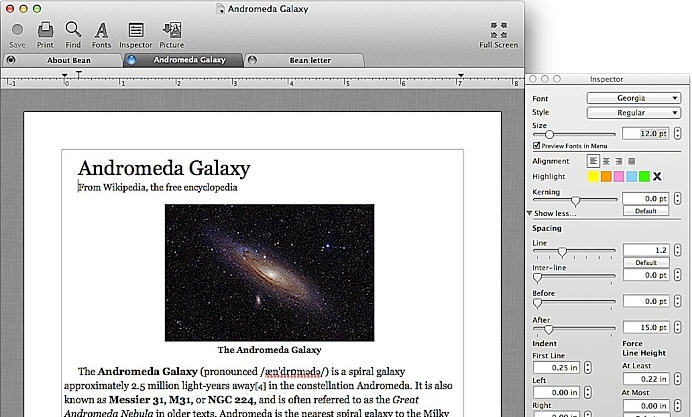Click the Line spacing slider
Screen dimensions: 692x417
574,252
